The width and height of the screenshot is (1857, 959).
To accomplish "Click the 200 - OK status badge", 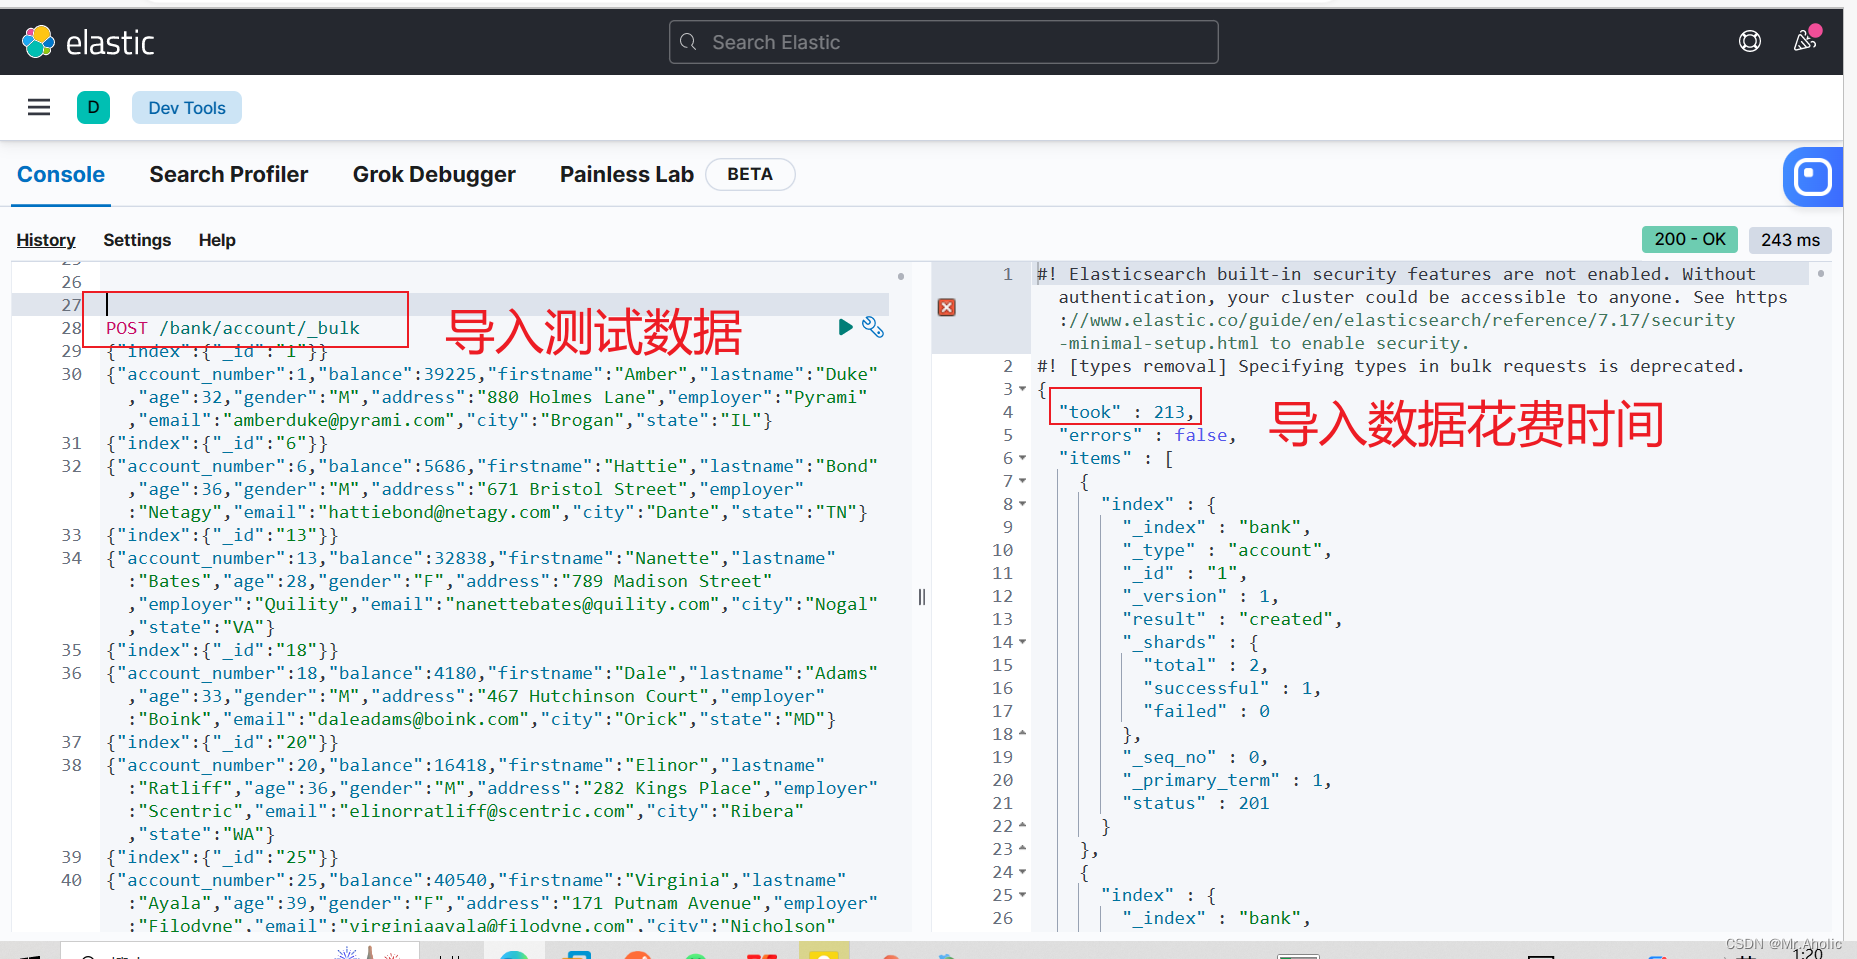I will point(1689,239).
